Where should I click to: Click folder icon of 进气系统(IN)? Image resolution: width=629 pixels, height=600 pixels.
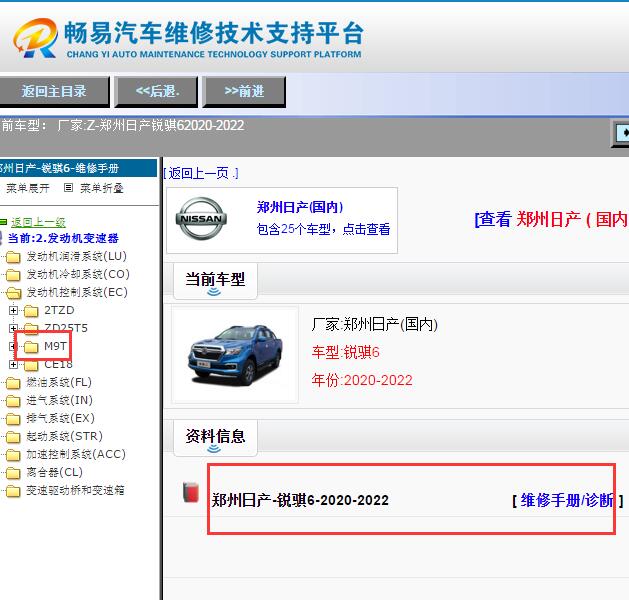pyautogui.click(x=13, y=401)
